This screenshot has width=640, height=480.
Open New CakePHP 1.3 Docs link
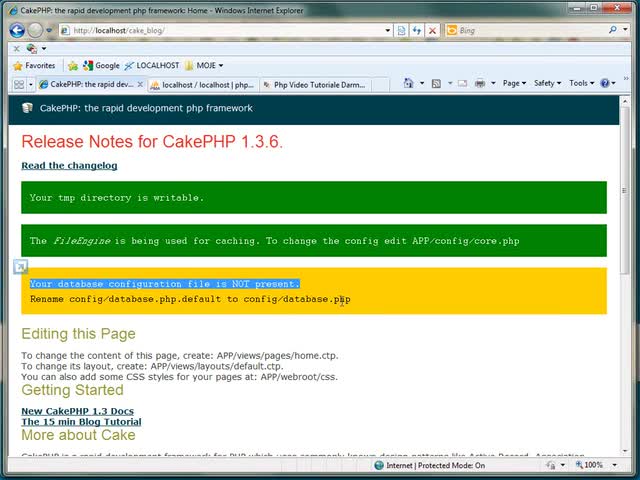click(78, 411)
